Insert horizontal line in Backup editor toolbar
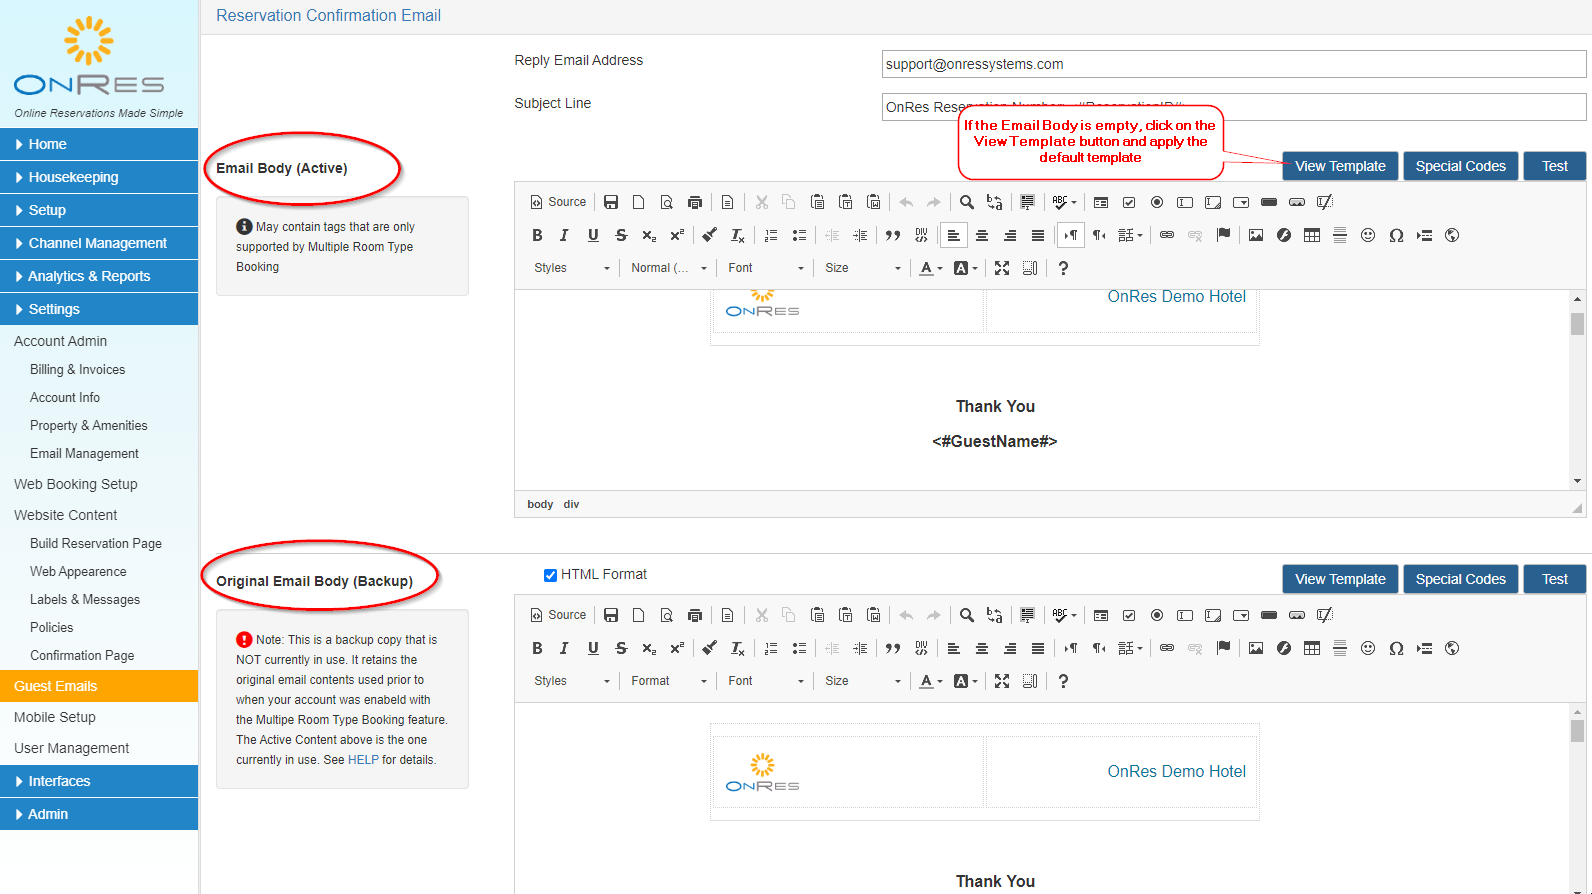This screenshot has width=1592, height=894. click(x=1340, y=648)
